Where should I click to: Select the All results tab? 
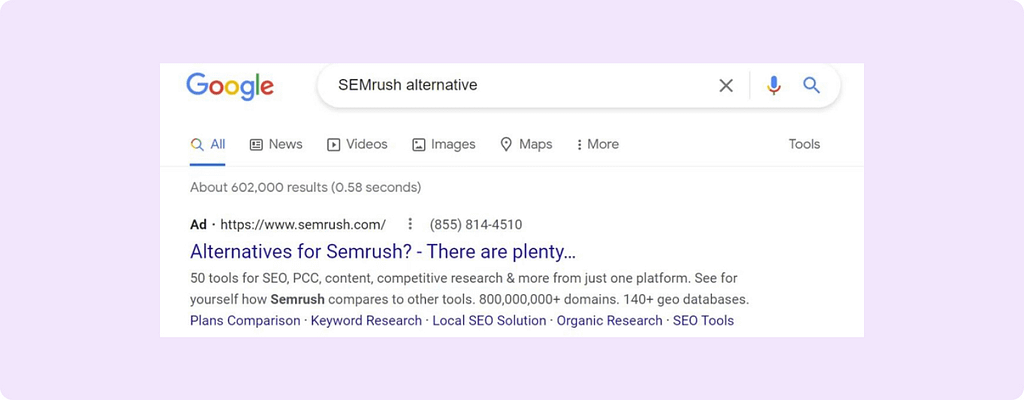[x=208, y=144]
